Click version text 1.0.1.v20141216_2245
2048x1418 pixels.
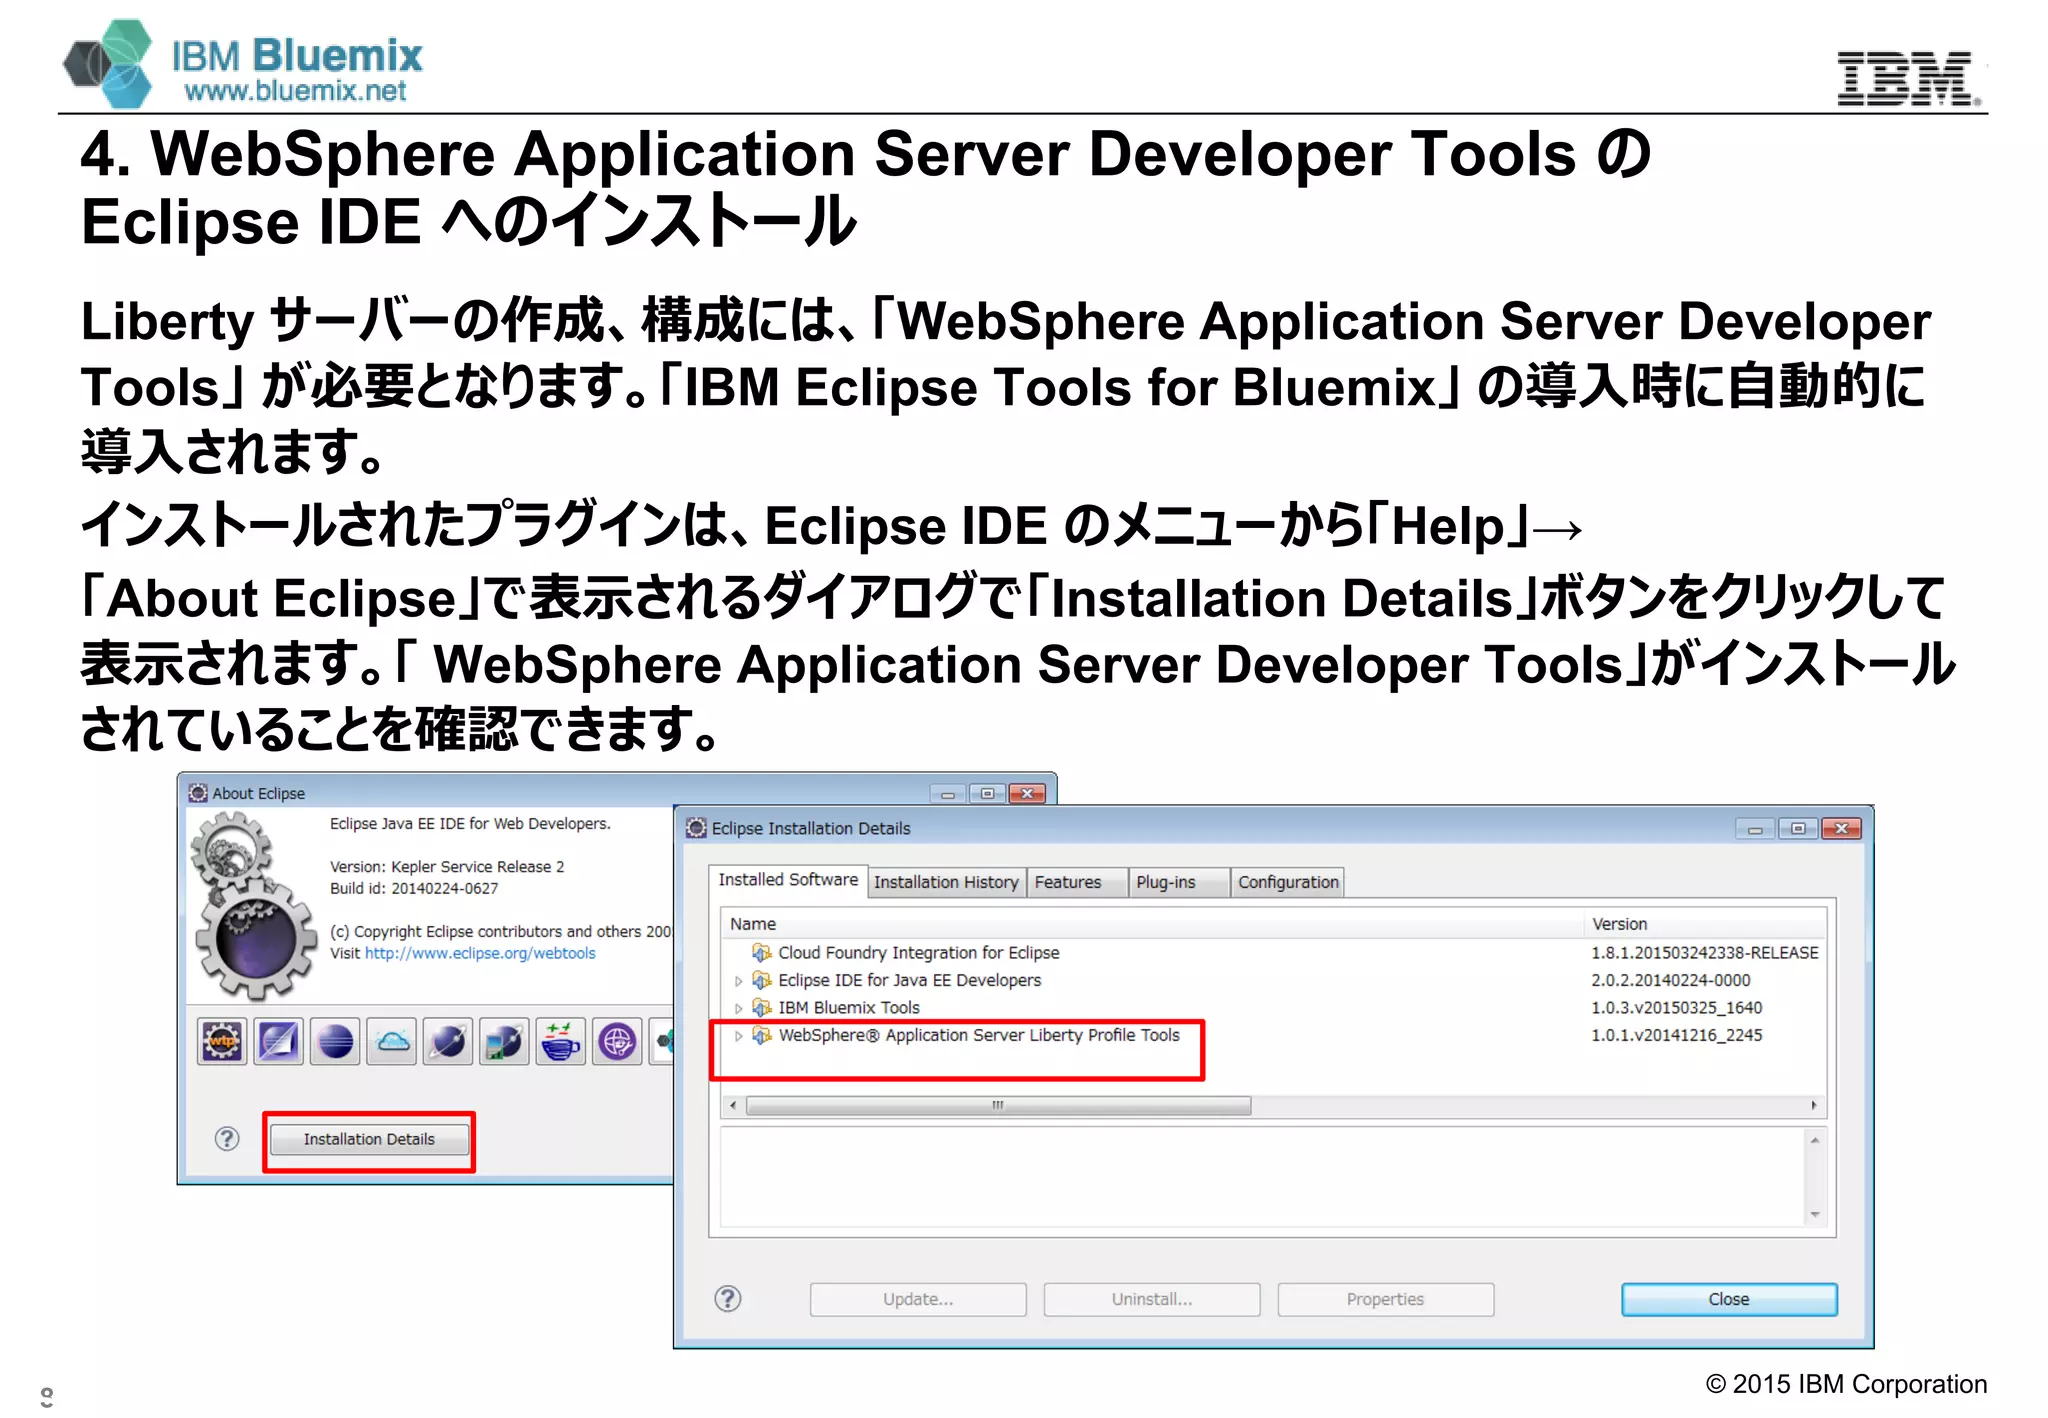pos(1677,1035)
